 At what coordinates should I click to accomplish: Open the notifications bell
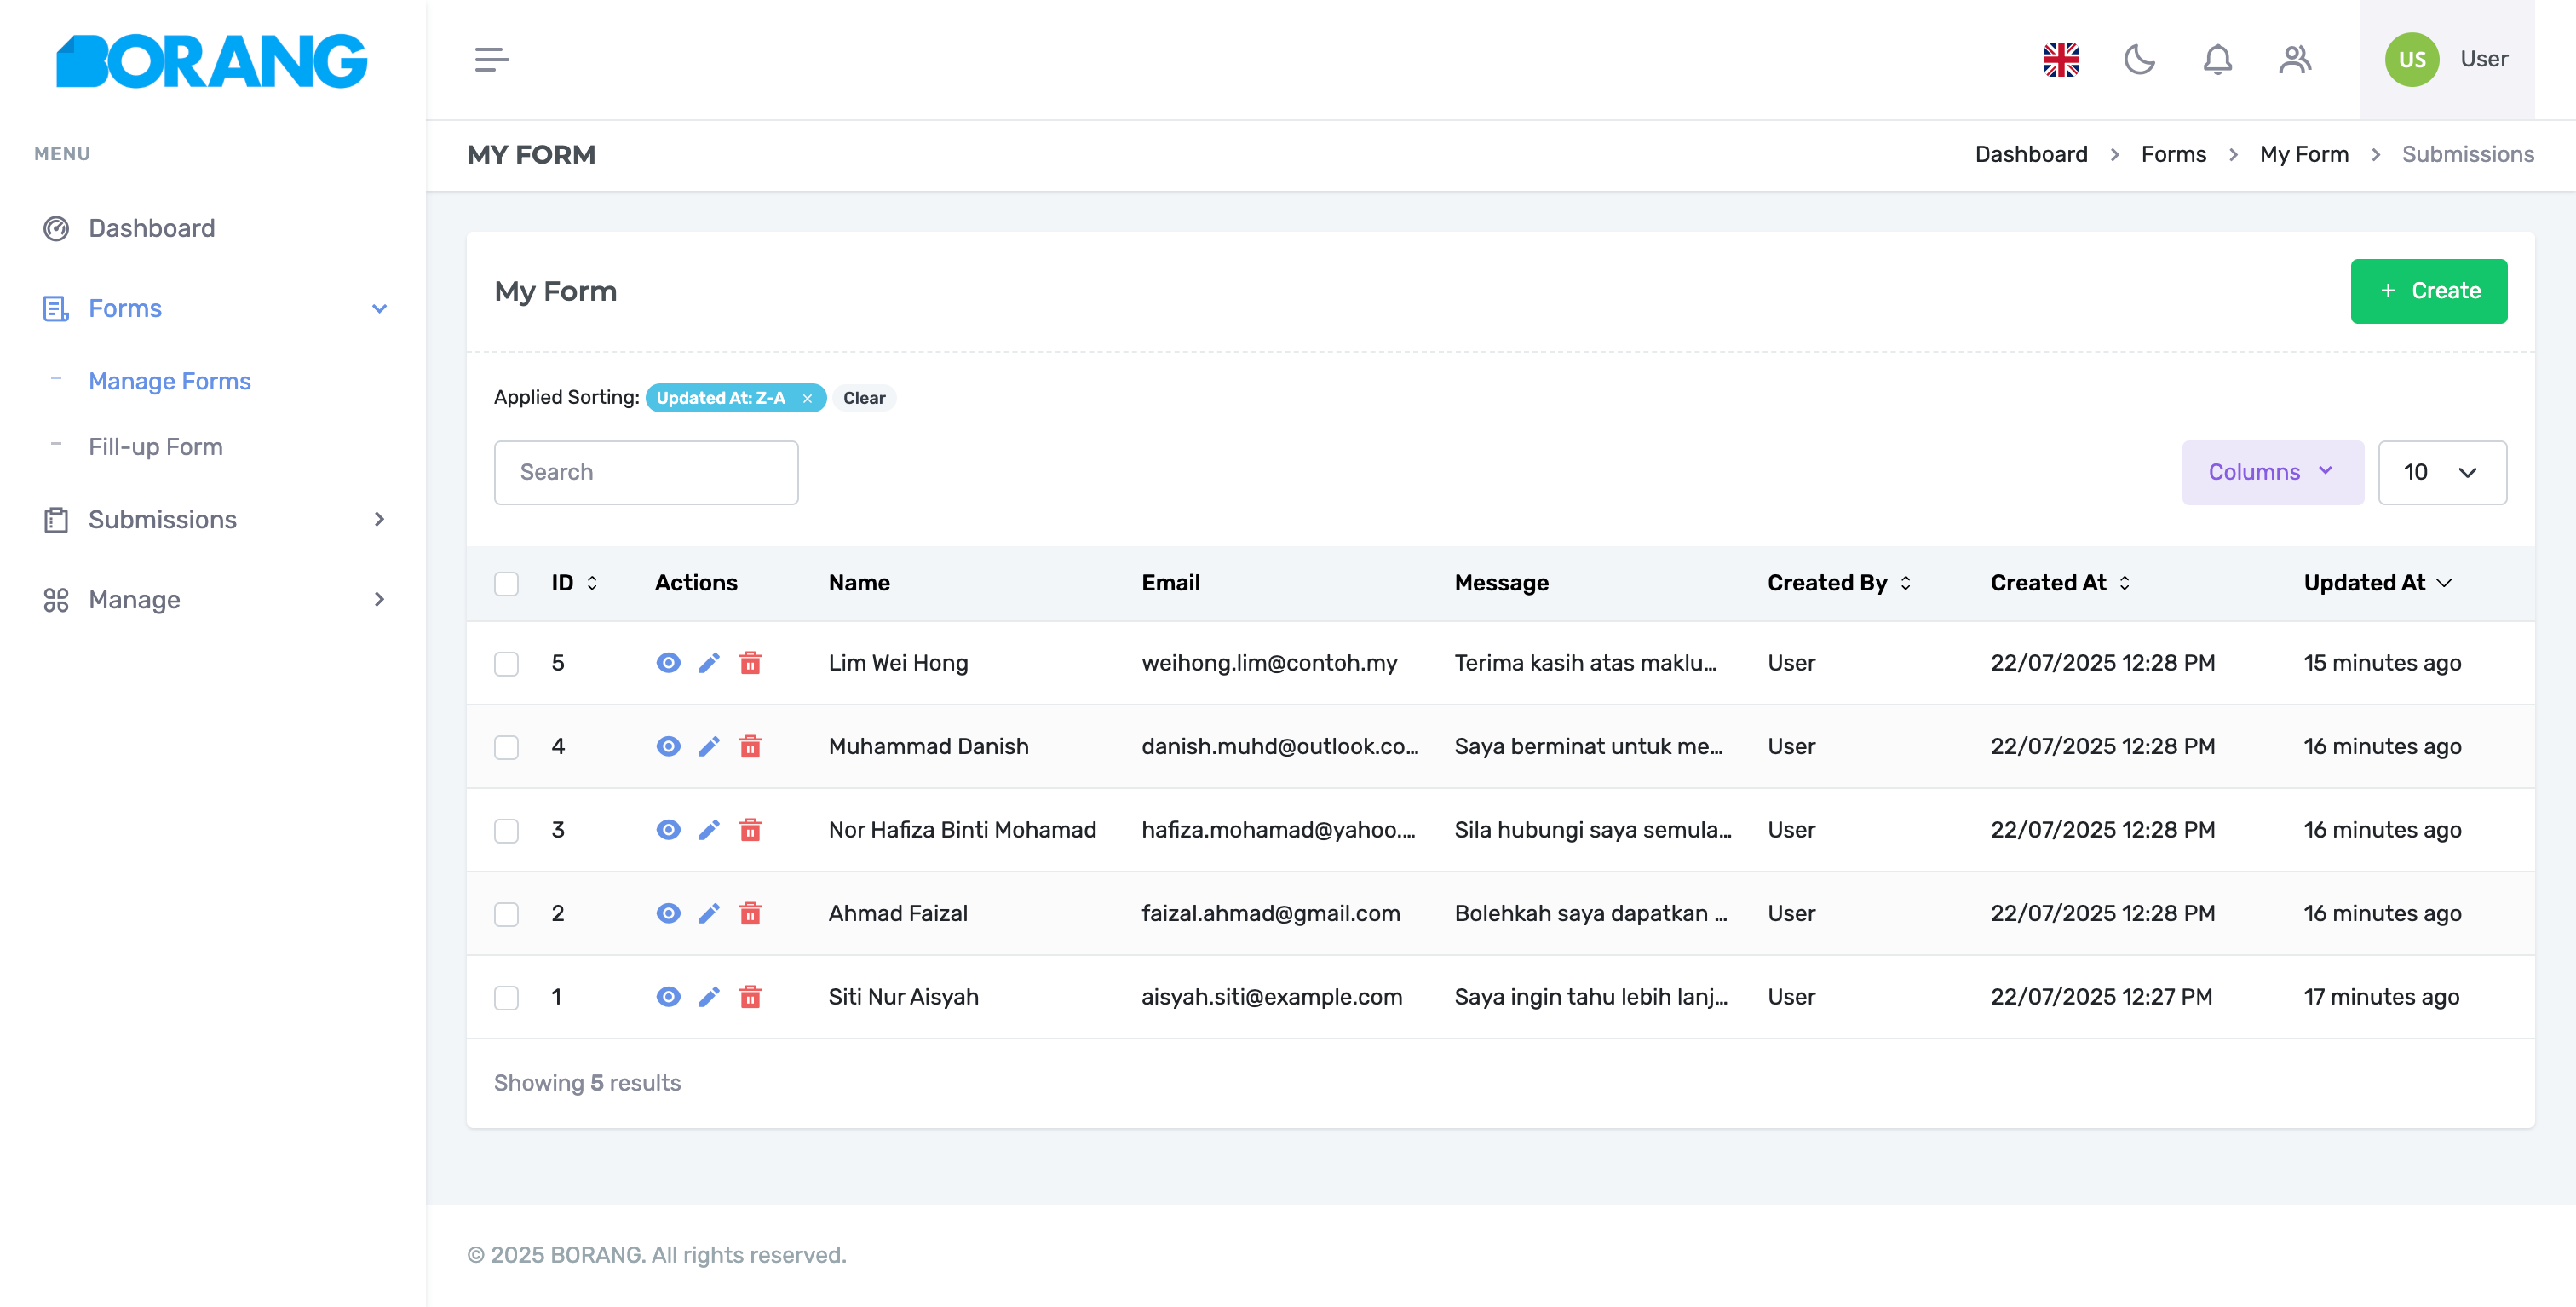pyautogui.click(x=2217, y=59)
